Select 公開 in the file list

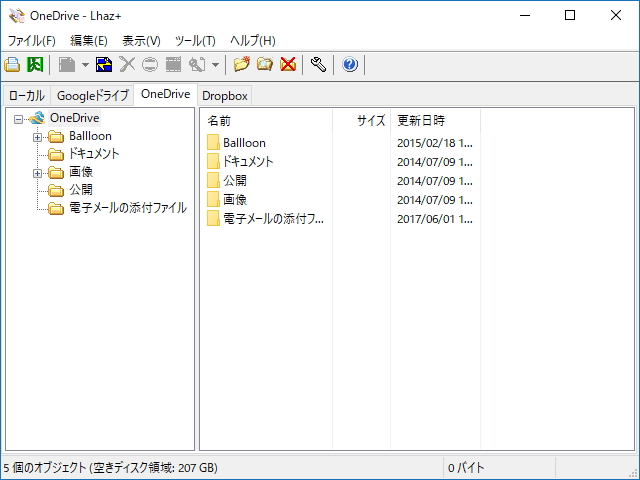point(235,181)
